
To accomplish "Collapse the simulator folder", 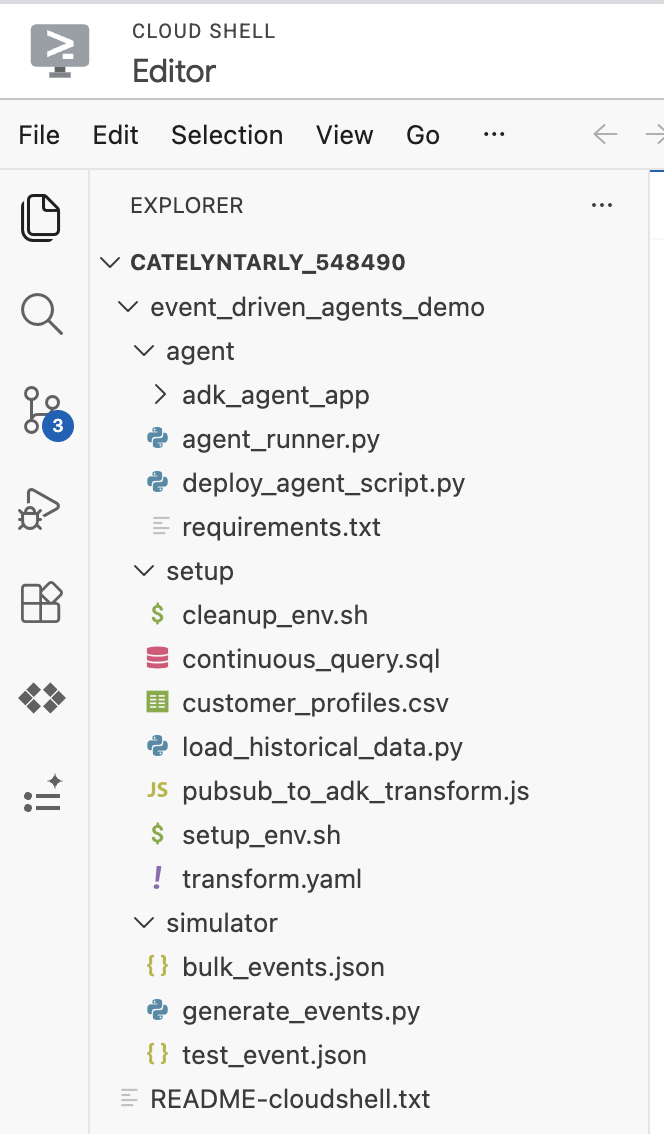I will pos(143,922).
